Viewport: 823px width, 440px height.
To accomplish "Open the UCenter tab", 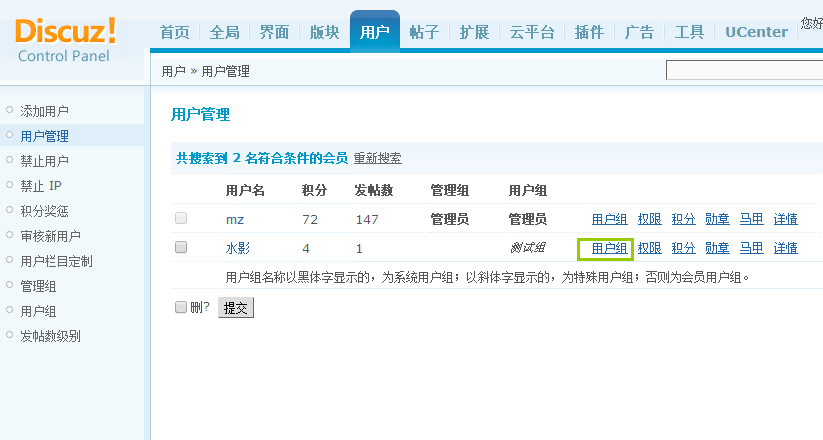I will [x=756, y=32].
